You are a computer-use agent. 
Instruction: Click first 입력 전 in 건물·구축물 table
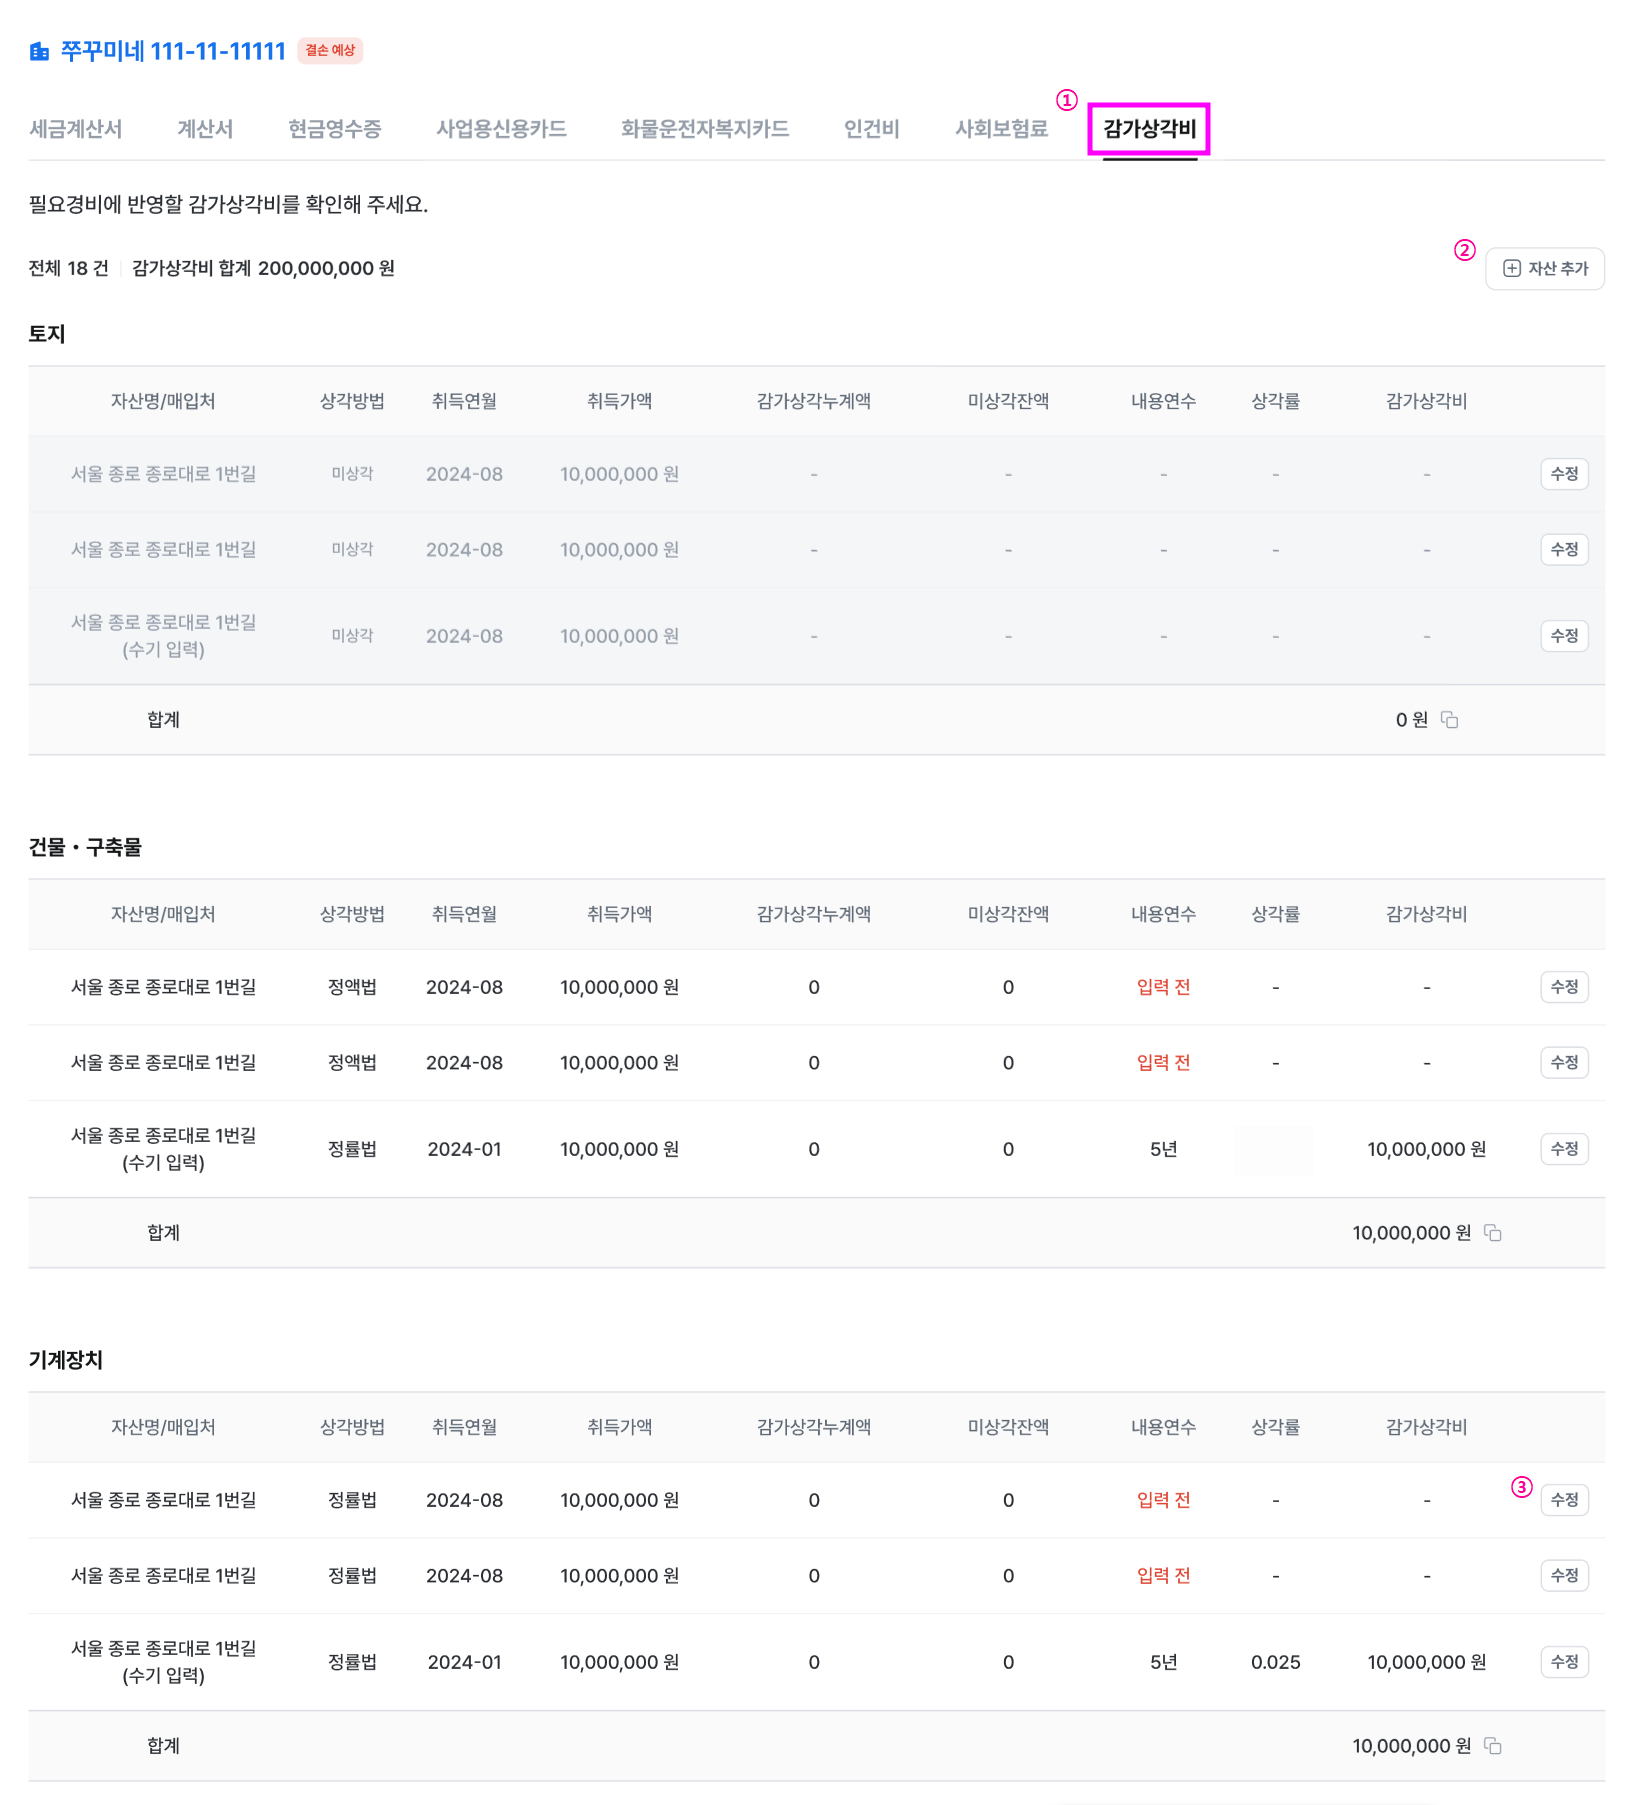click(x=1163, y=987)
